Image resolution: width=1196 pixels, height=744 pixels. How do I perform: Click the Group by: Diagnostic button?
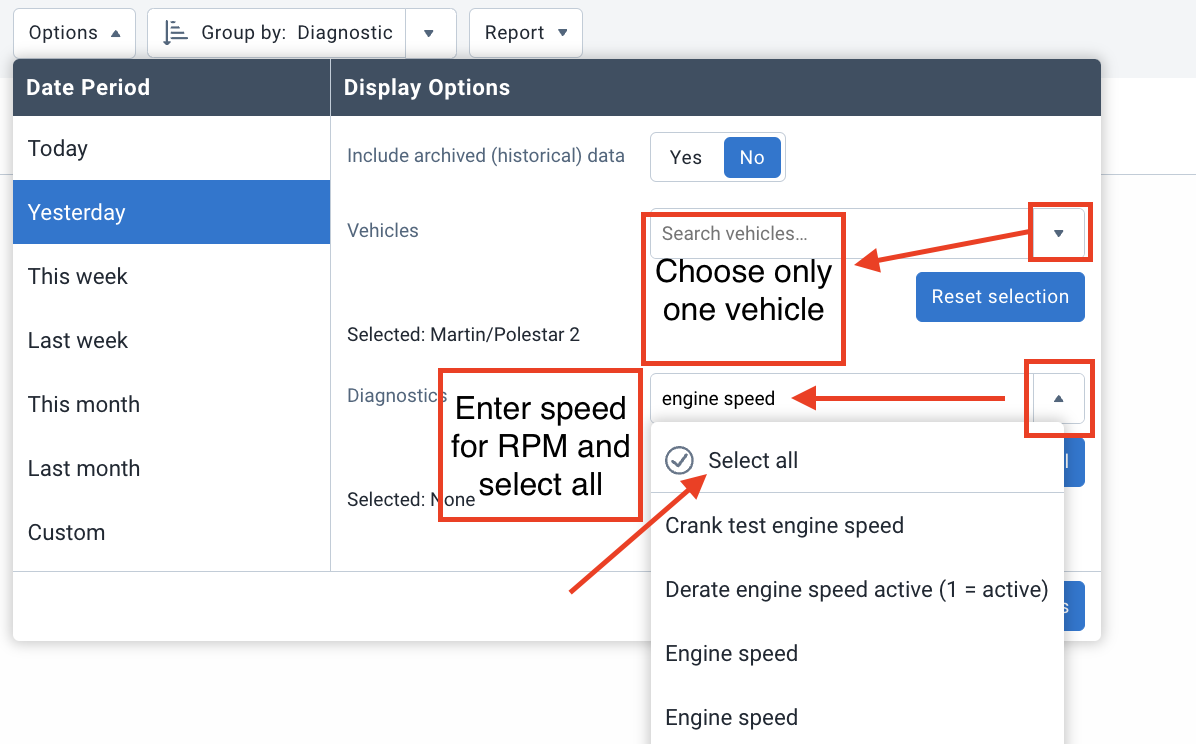pyautogui.click(x=277, y=33)
